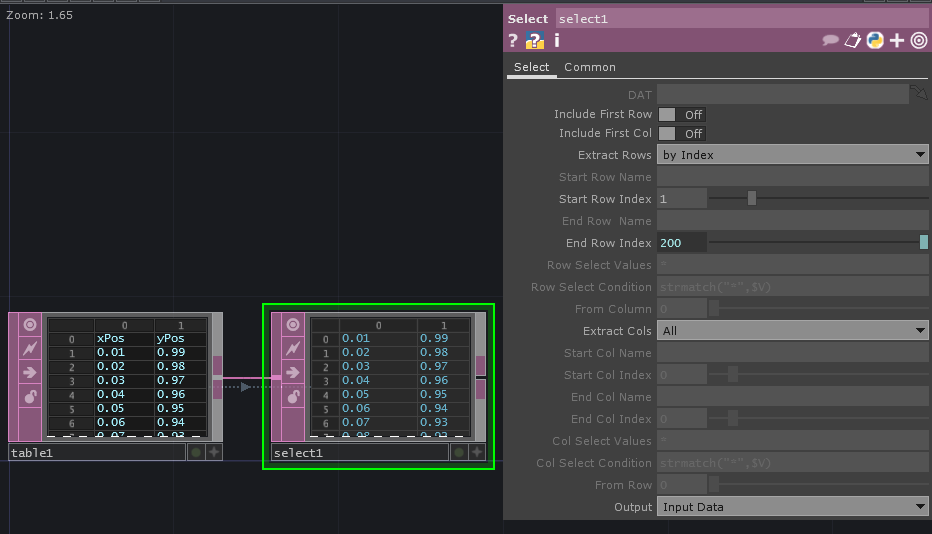Click the End Row Index value field
Viewport: 932px width, 534px height.
coord(682,243)
